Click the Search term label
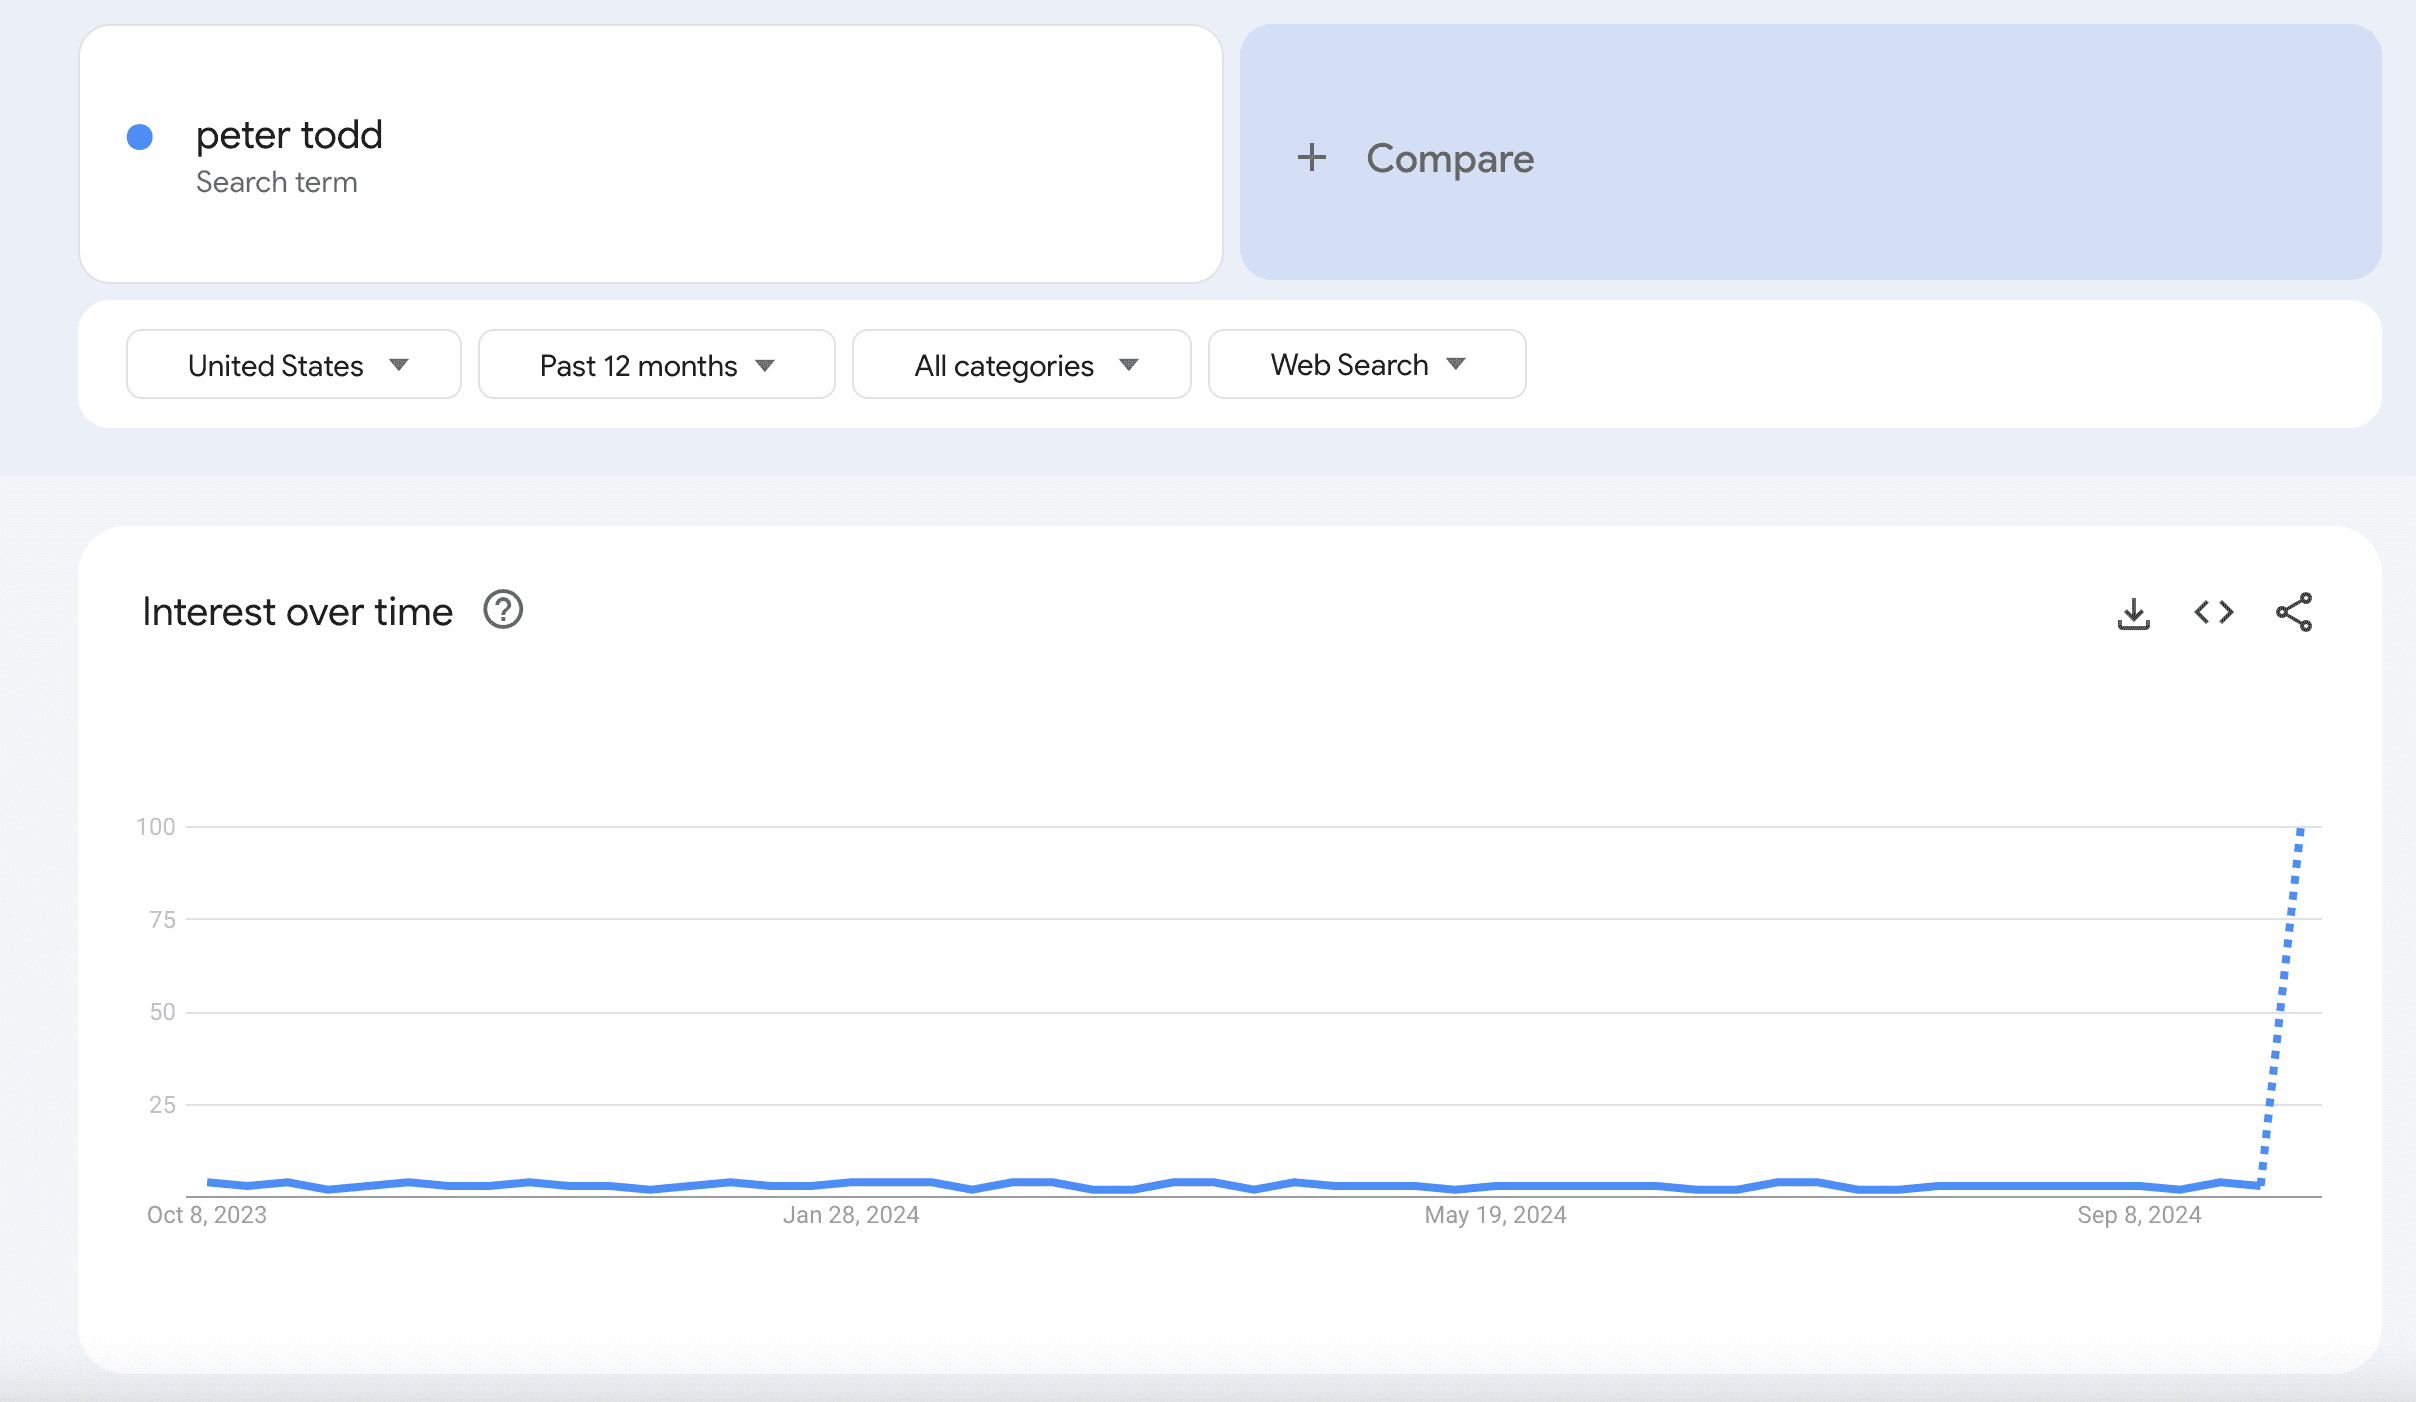Screen dimensions: 2416x1402 coord(276,182)
